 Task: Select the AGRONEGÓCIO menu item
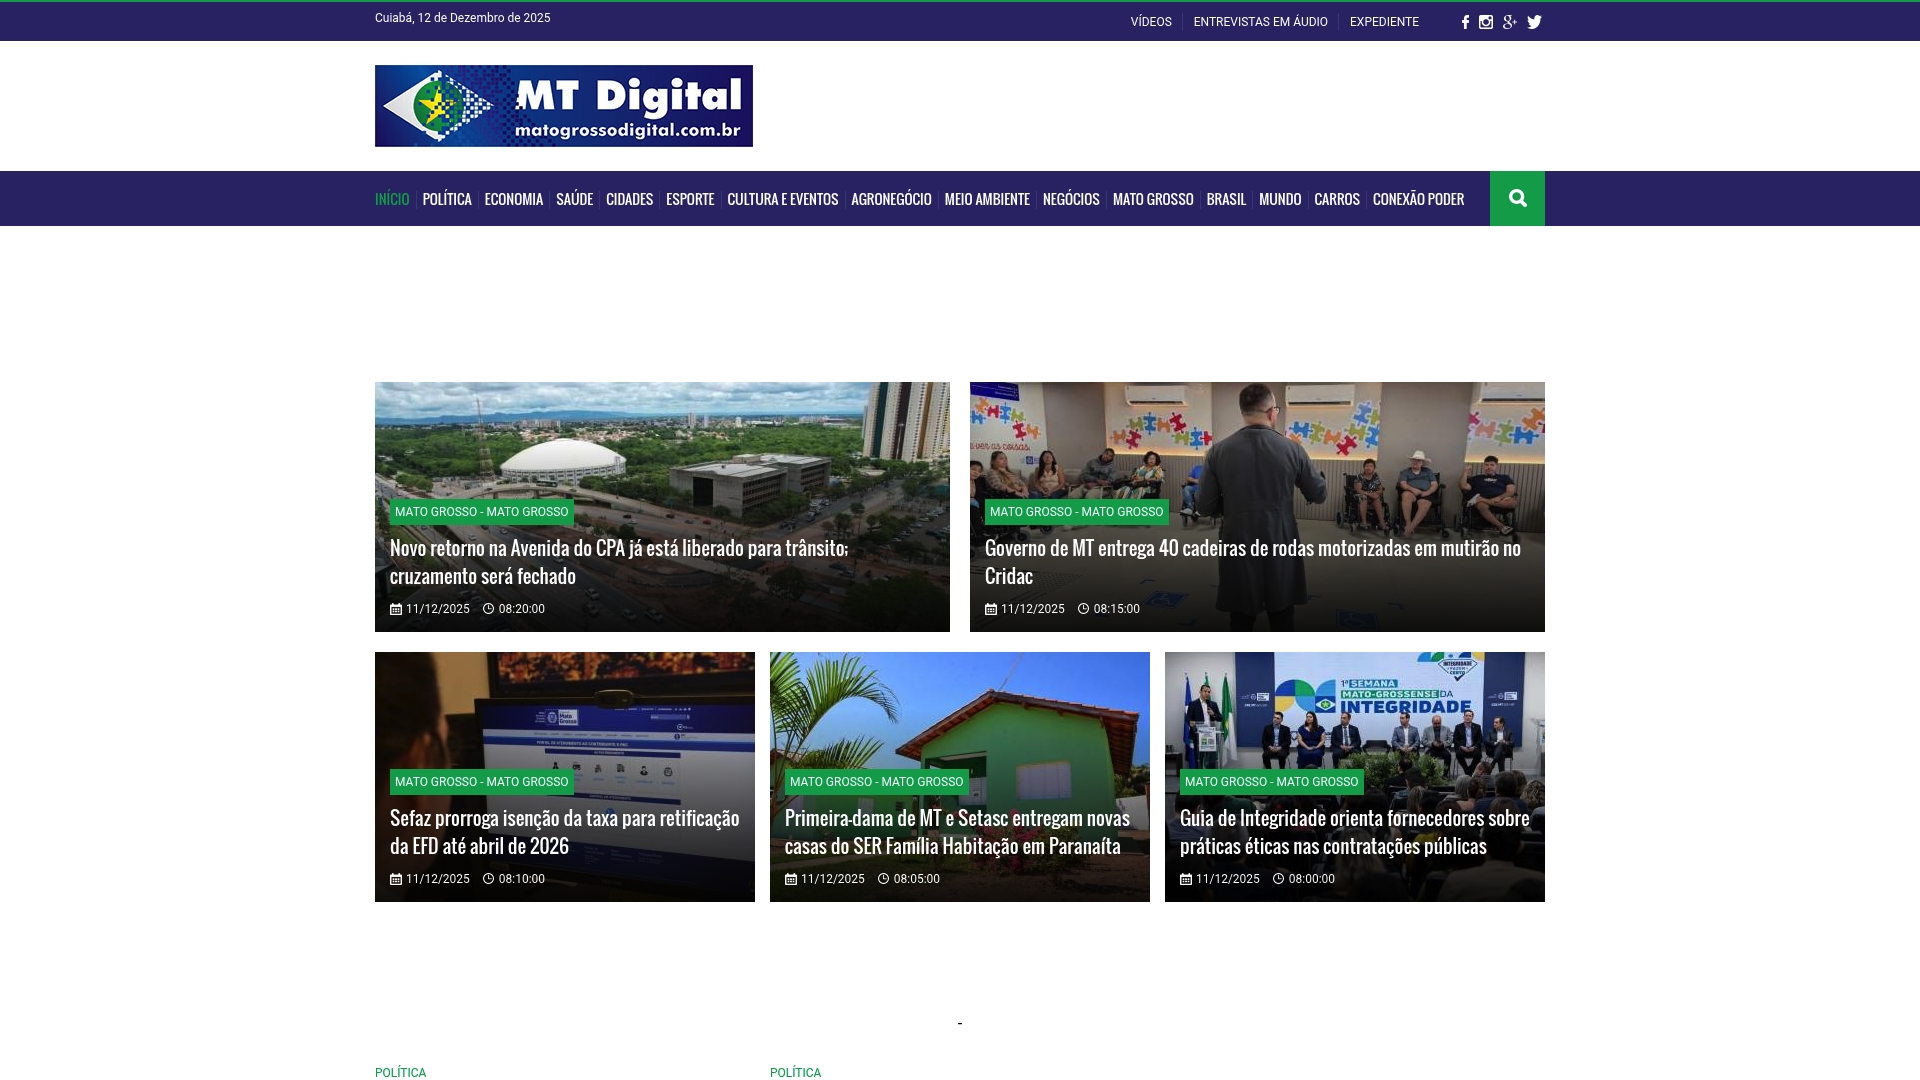coord(890,198)
